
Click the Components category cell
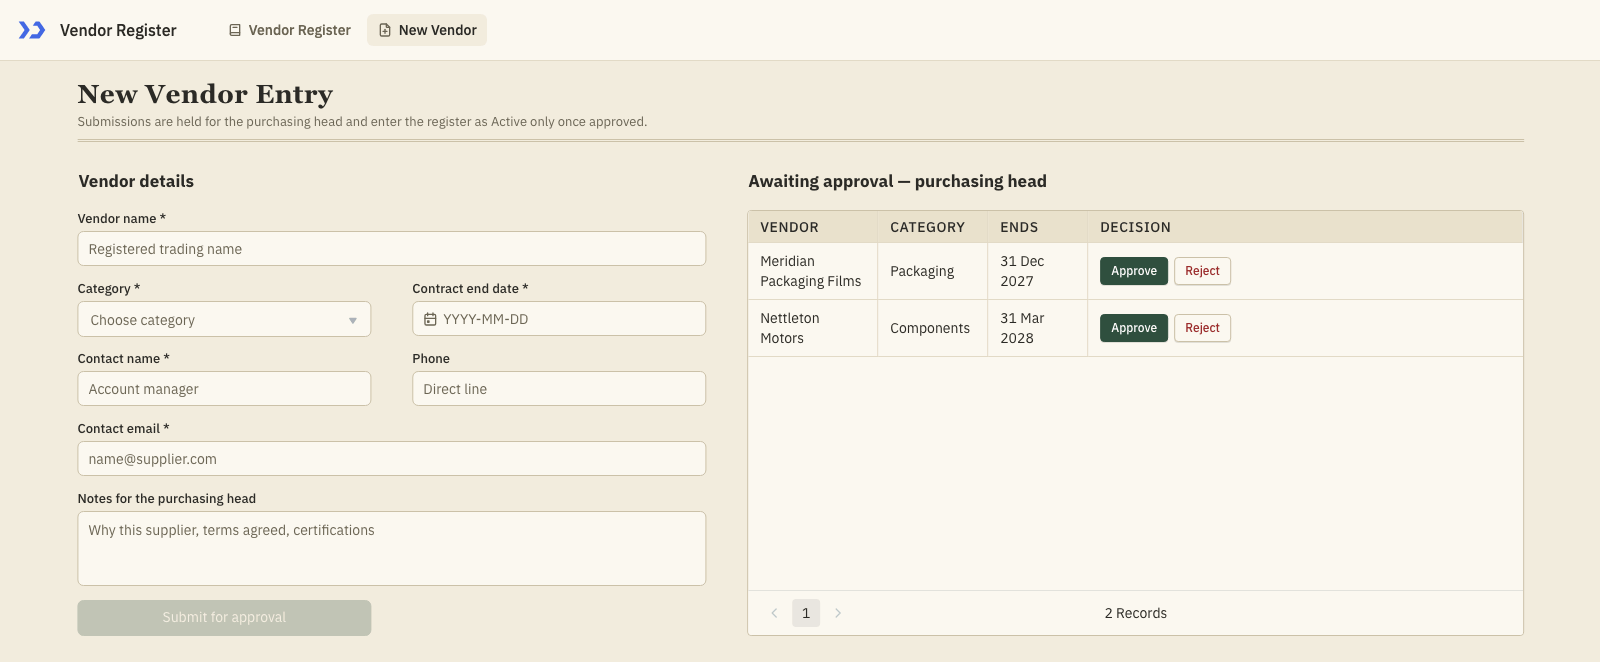(x=932, y=328)
